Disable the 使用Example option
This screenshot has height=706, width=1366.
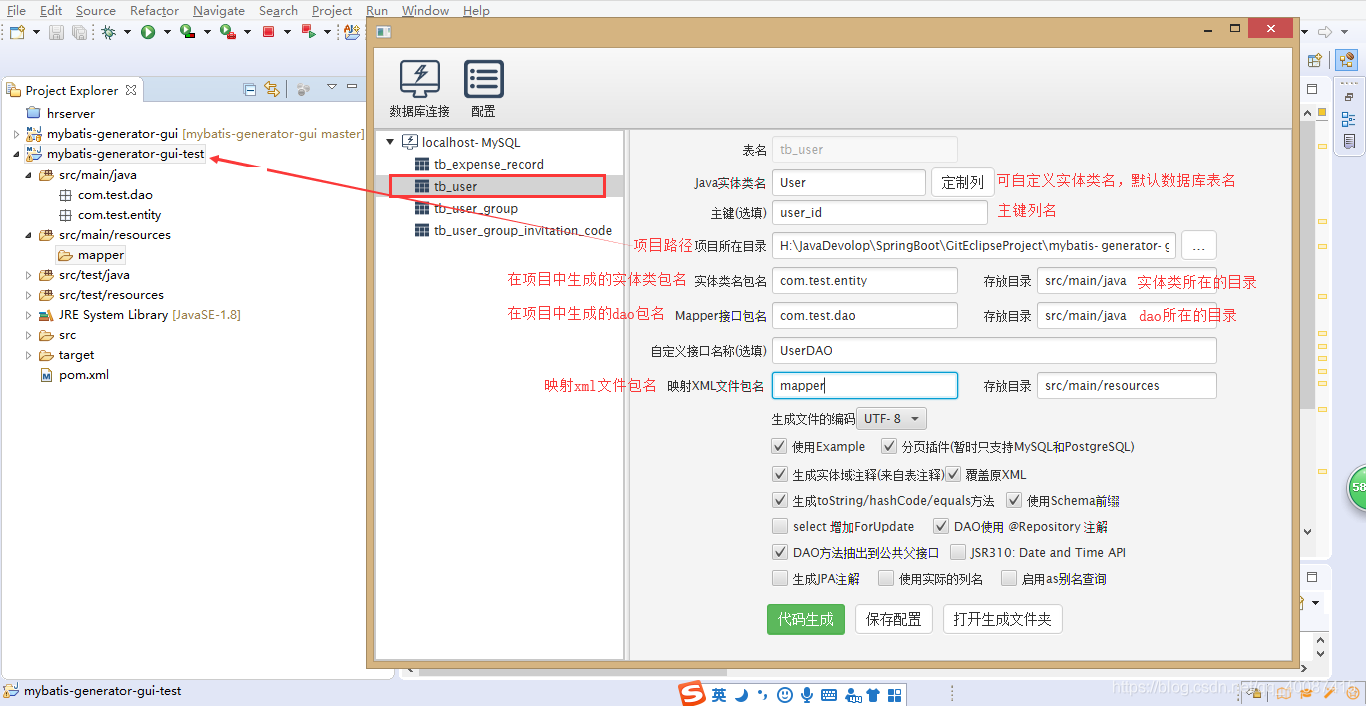pyautogui.click(x=779, y=446)
